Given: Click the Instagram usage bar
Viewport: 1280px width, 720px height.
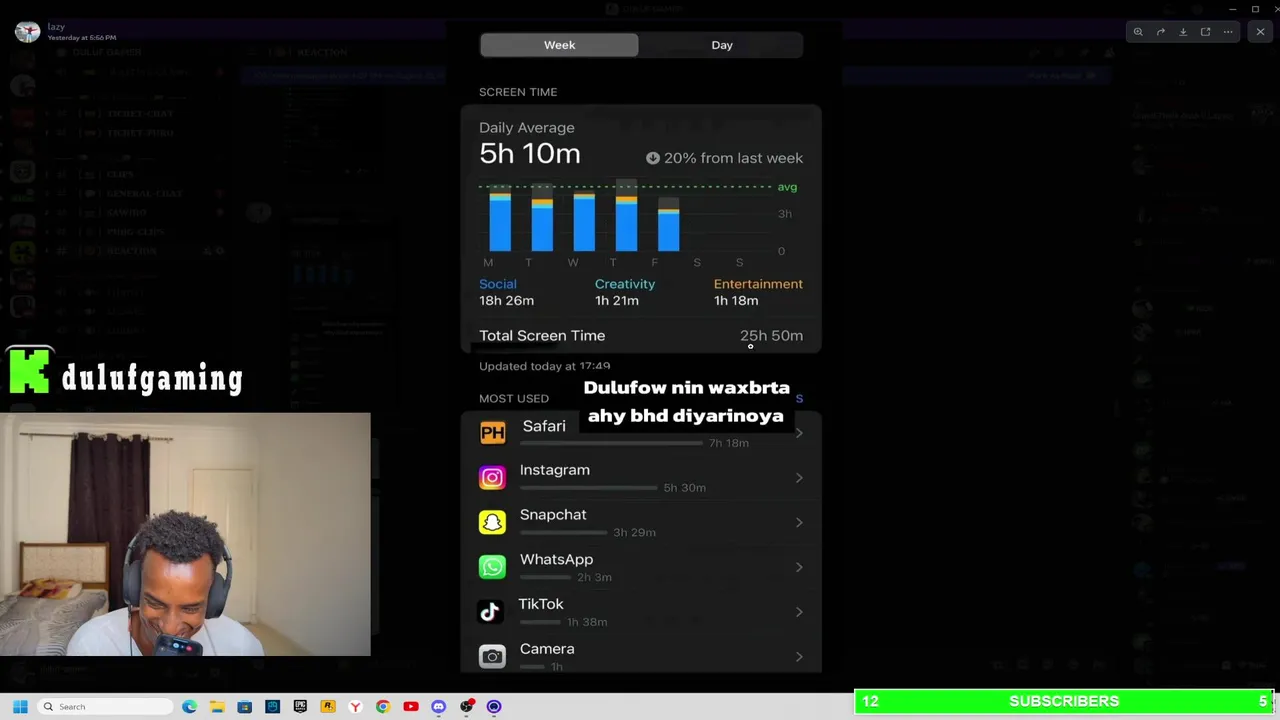Looking at the screenshot, I should point(588,487).
